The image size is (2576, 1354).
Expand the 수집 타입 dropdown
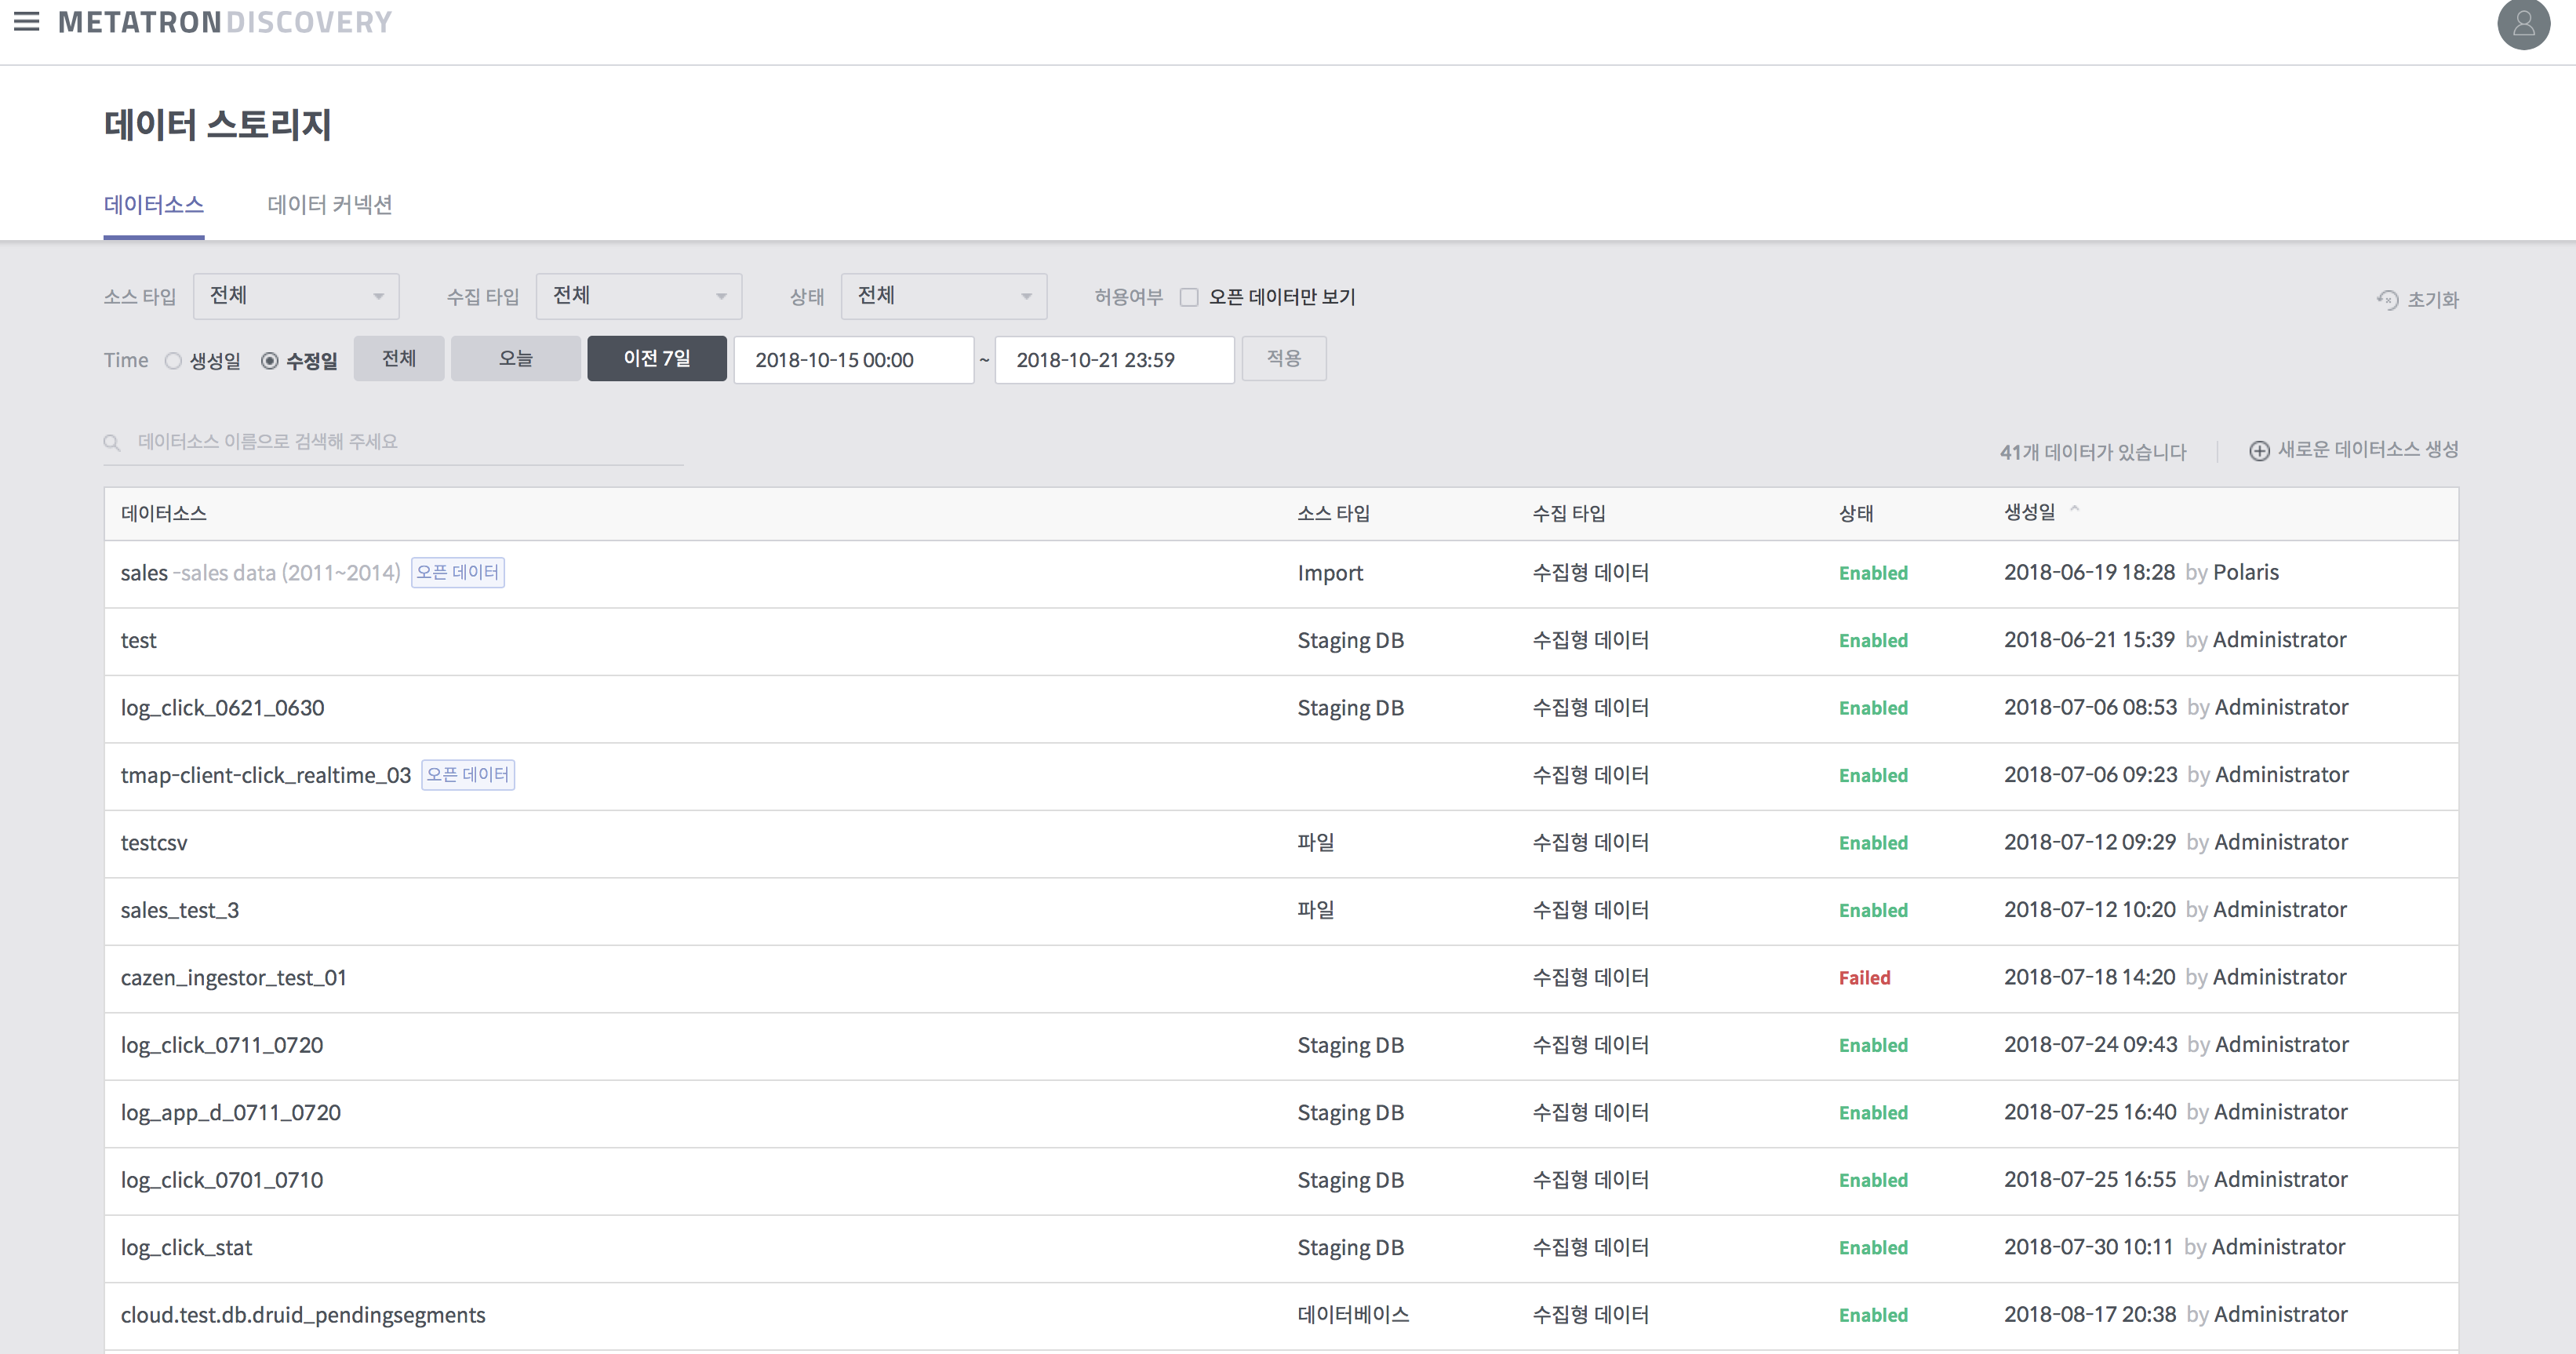click(x=638, y=296)
